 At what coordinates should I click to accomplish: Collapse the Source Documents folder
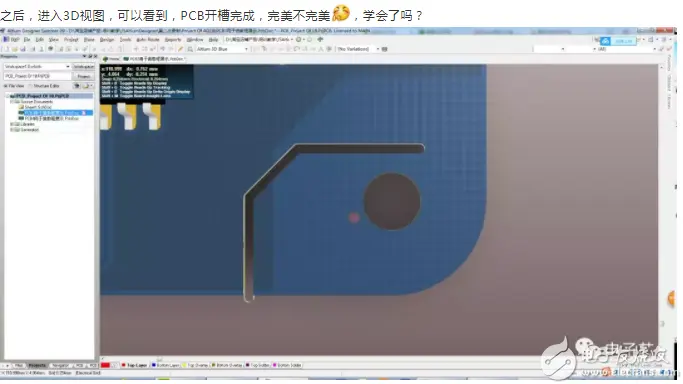pos(12,101)
